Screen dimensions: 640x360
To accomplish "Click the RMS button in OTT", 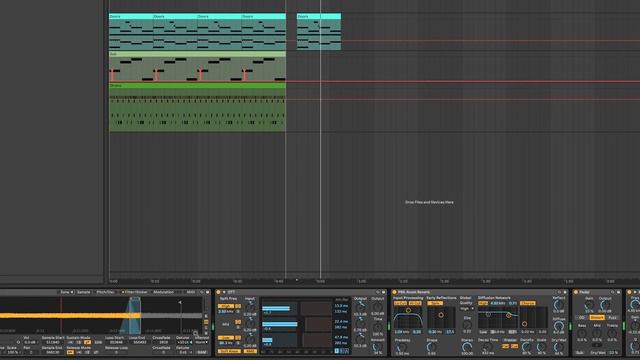I will coord(250,351).
